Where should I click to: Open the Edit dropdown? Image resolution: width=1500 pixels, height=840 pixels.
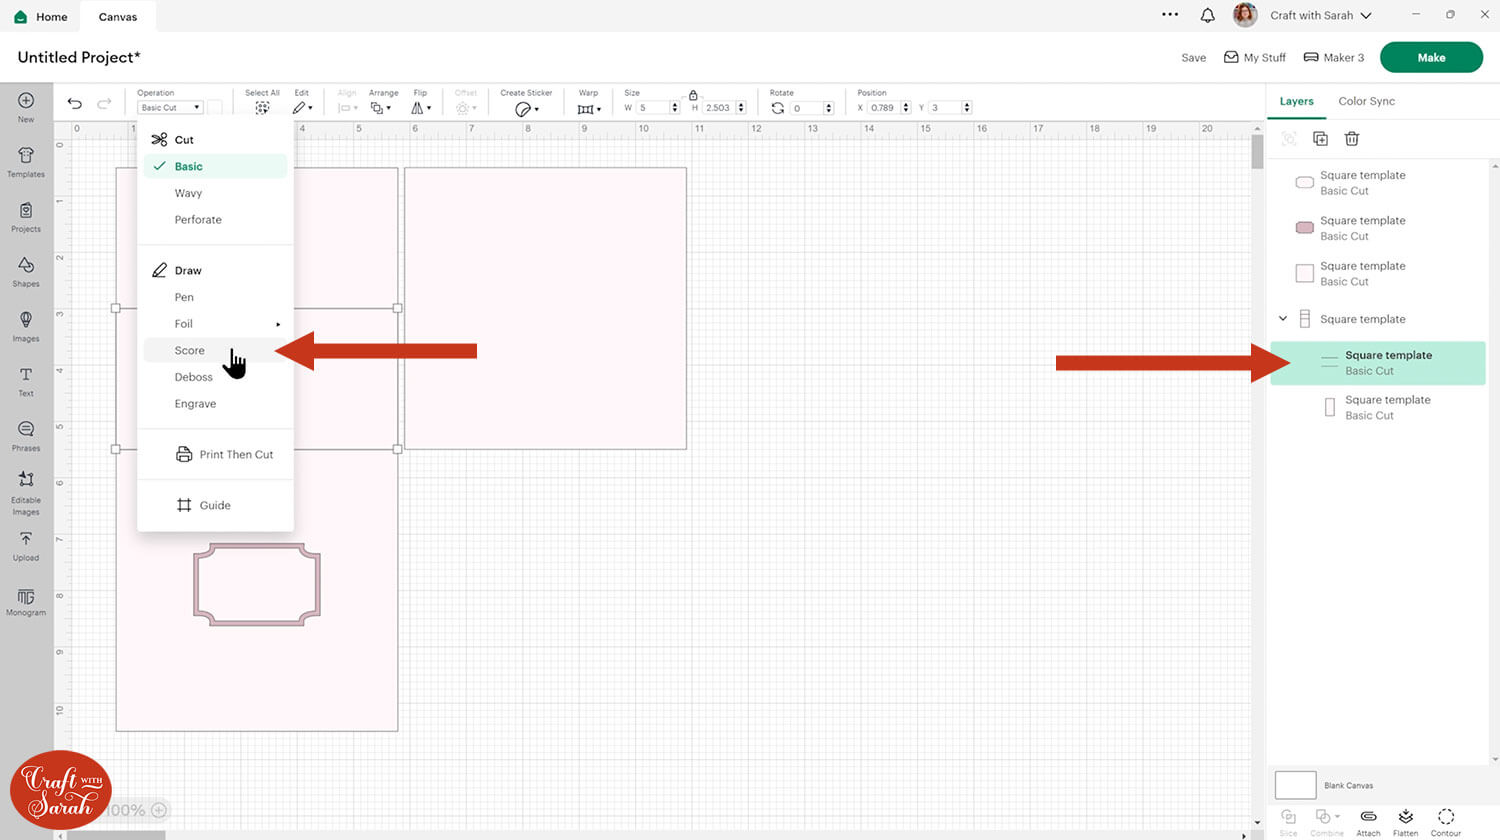(x=302, y=107)
